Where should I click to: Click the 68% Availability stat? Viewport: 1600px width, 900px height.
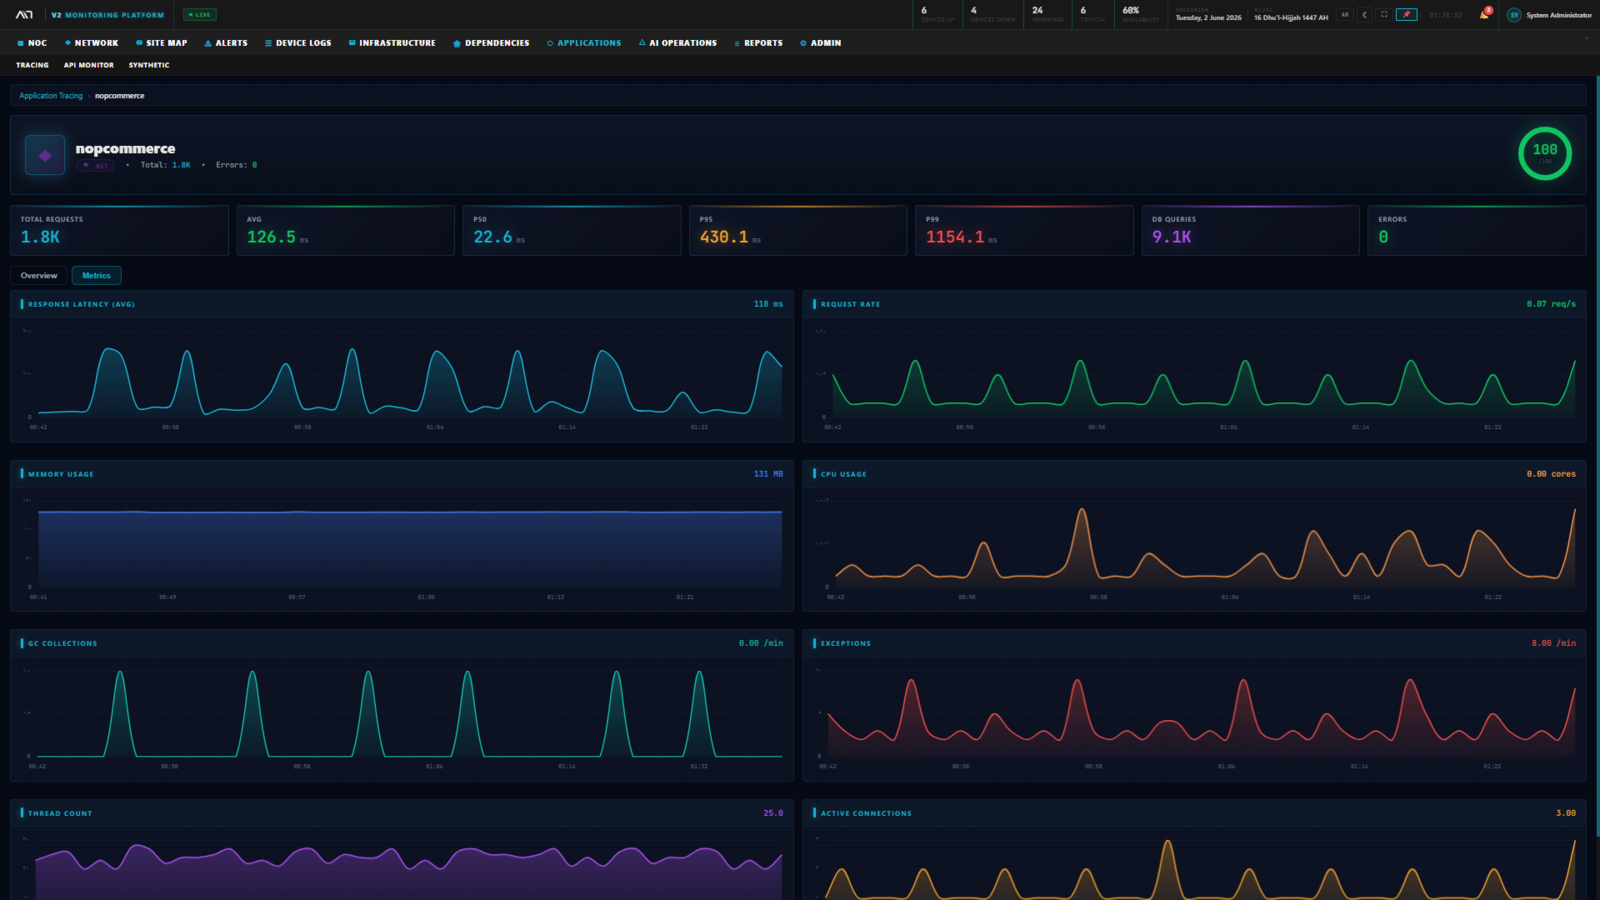click(1140, 14)
